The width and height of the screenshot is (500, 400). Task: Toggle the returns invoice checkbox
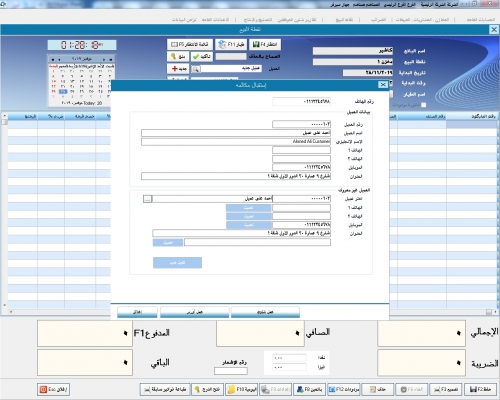tap(424, 105)
